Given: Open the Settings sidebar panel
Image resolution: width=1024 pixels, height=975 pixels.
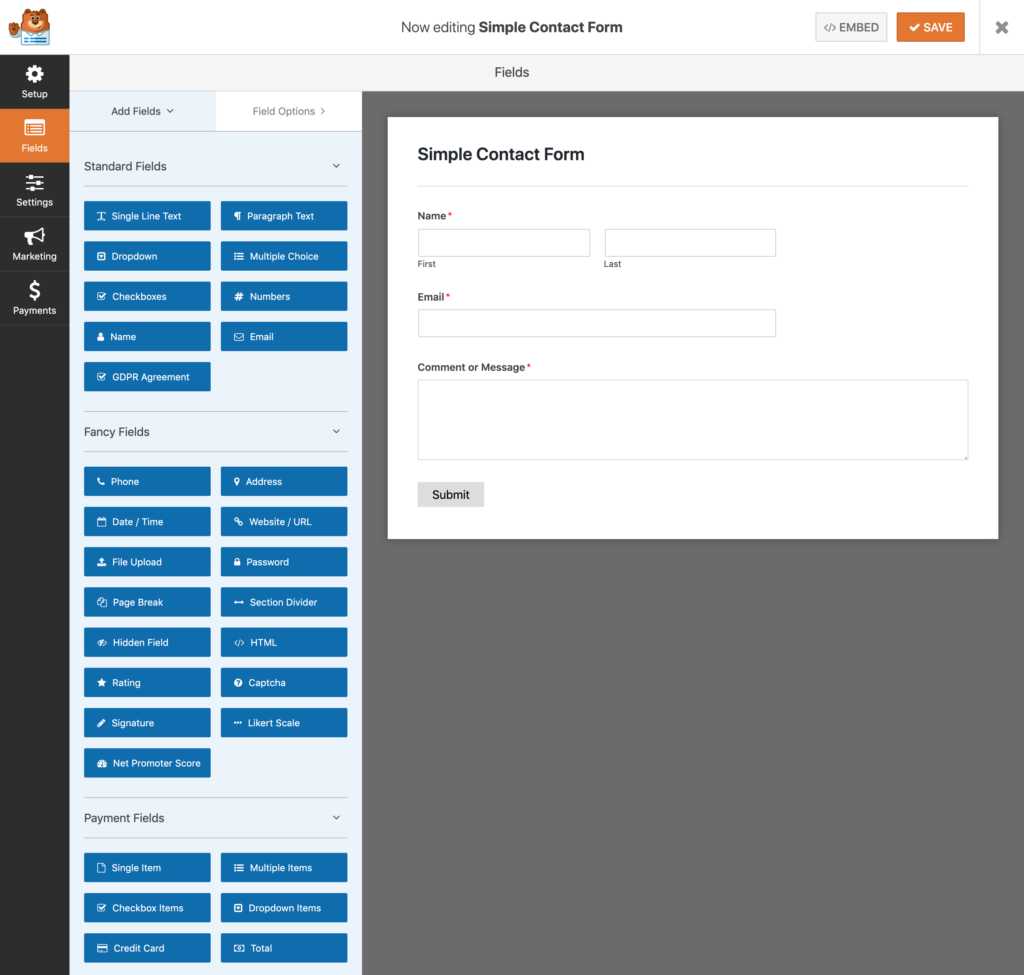Looking at the screenshot, I should pos(34,189).
